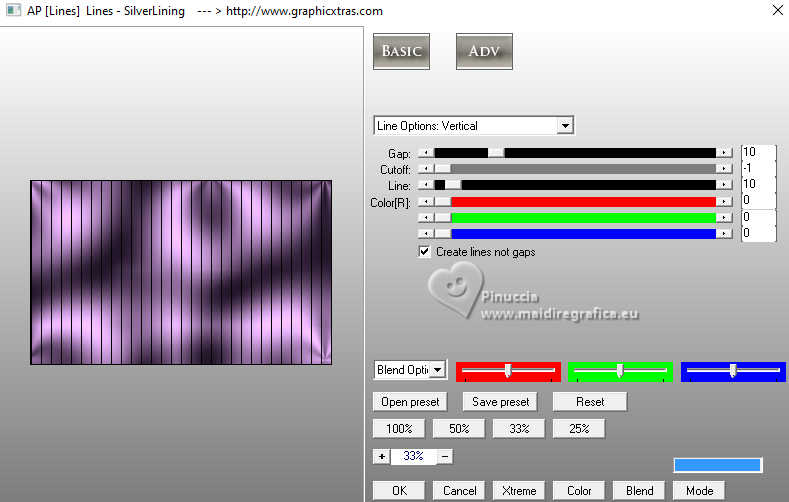Click the Open preset button
Viewport: 789px width, 502px height.
click(x=410, y=402)
